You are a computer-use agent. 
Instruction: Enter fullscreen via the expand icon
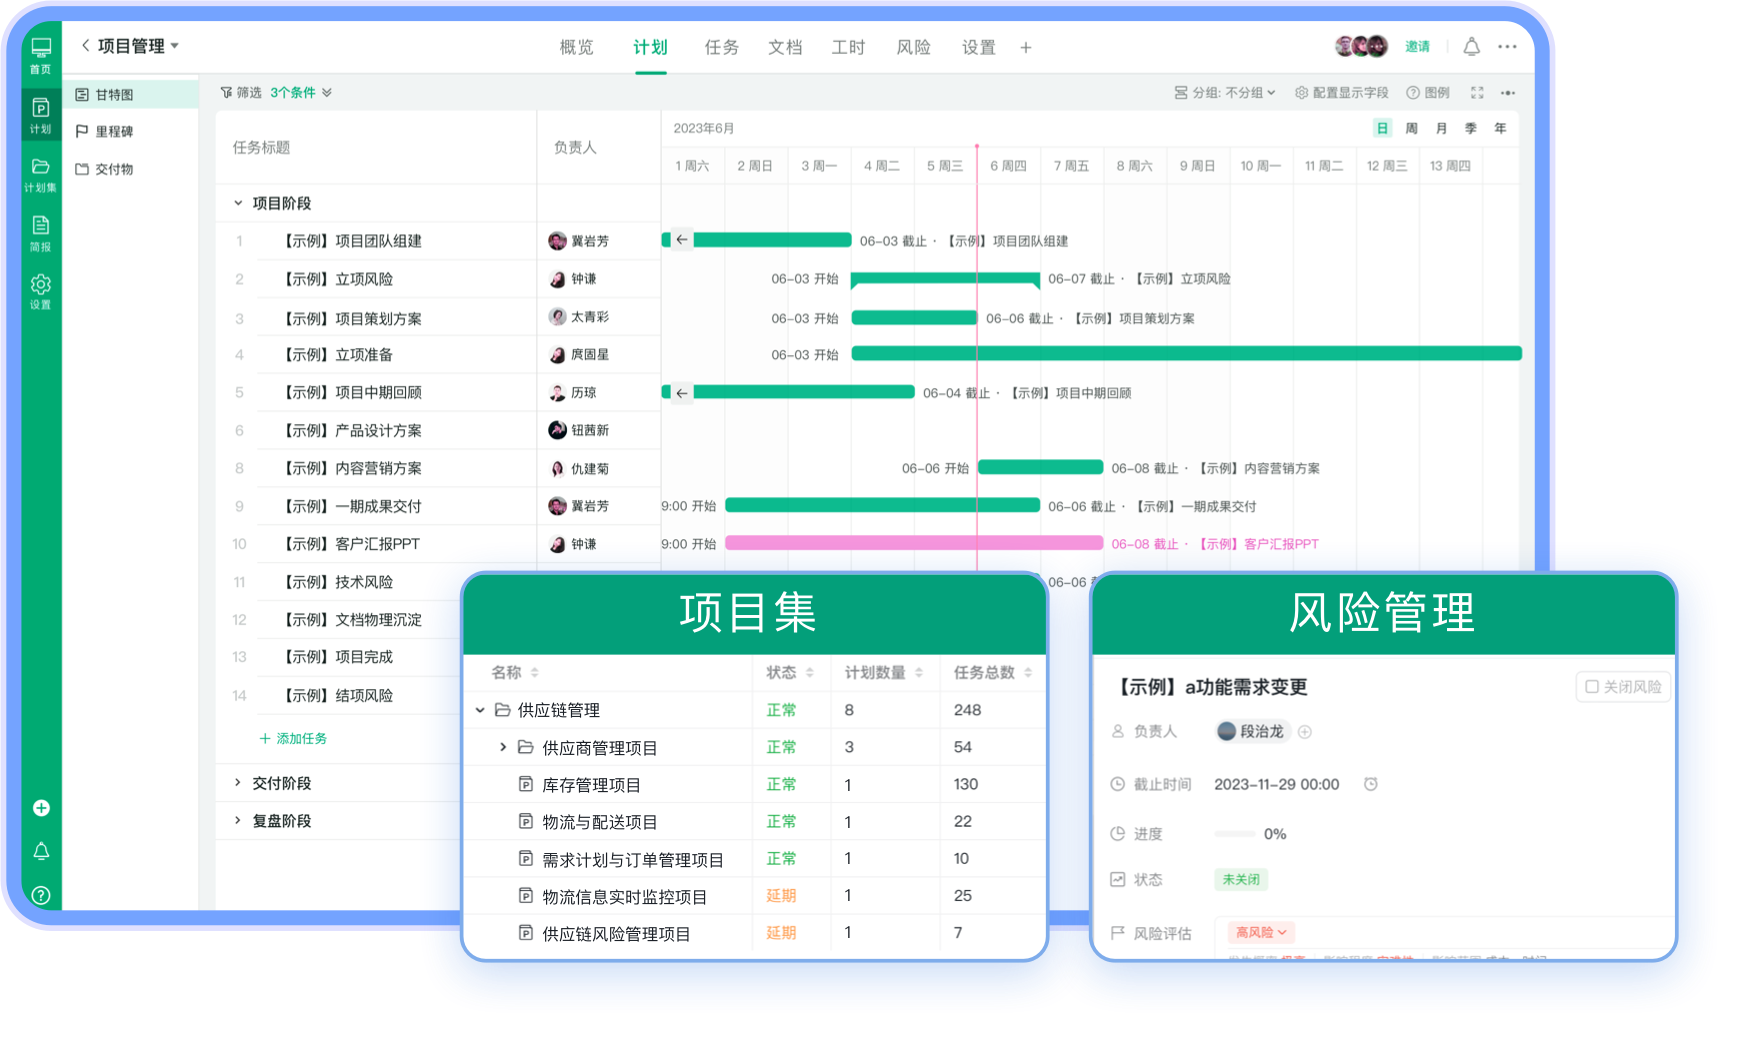point(1477,92)
